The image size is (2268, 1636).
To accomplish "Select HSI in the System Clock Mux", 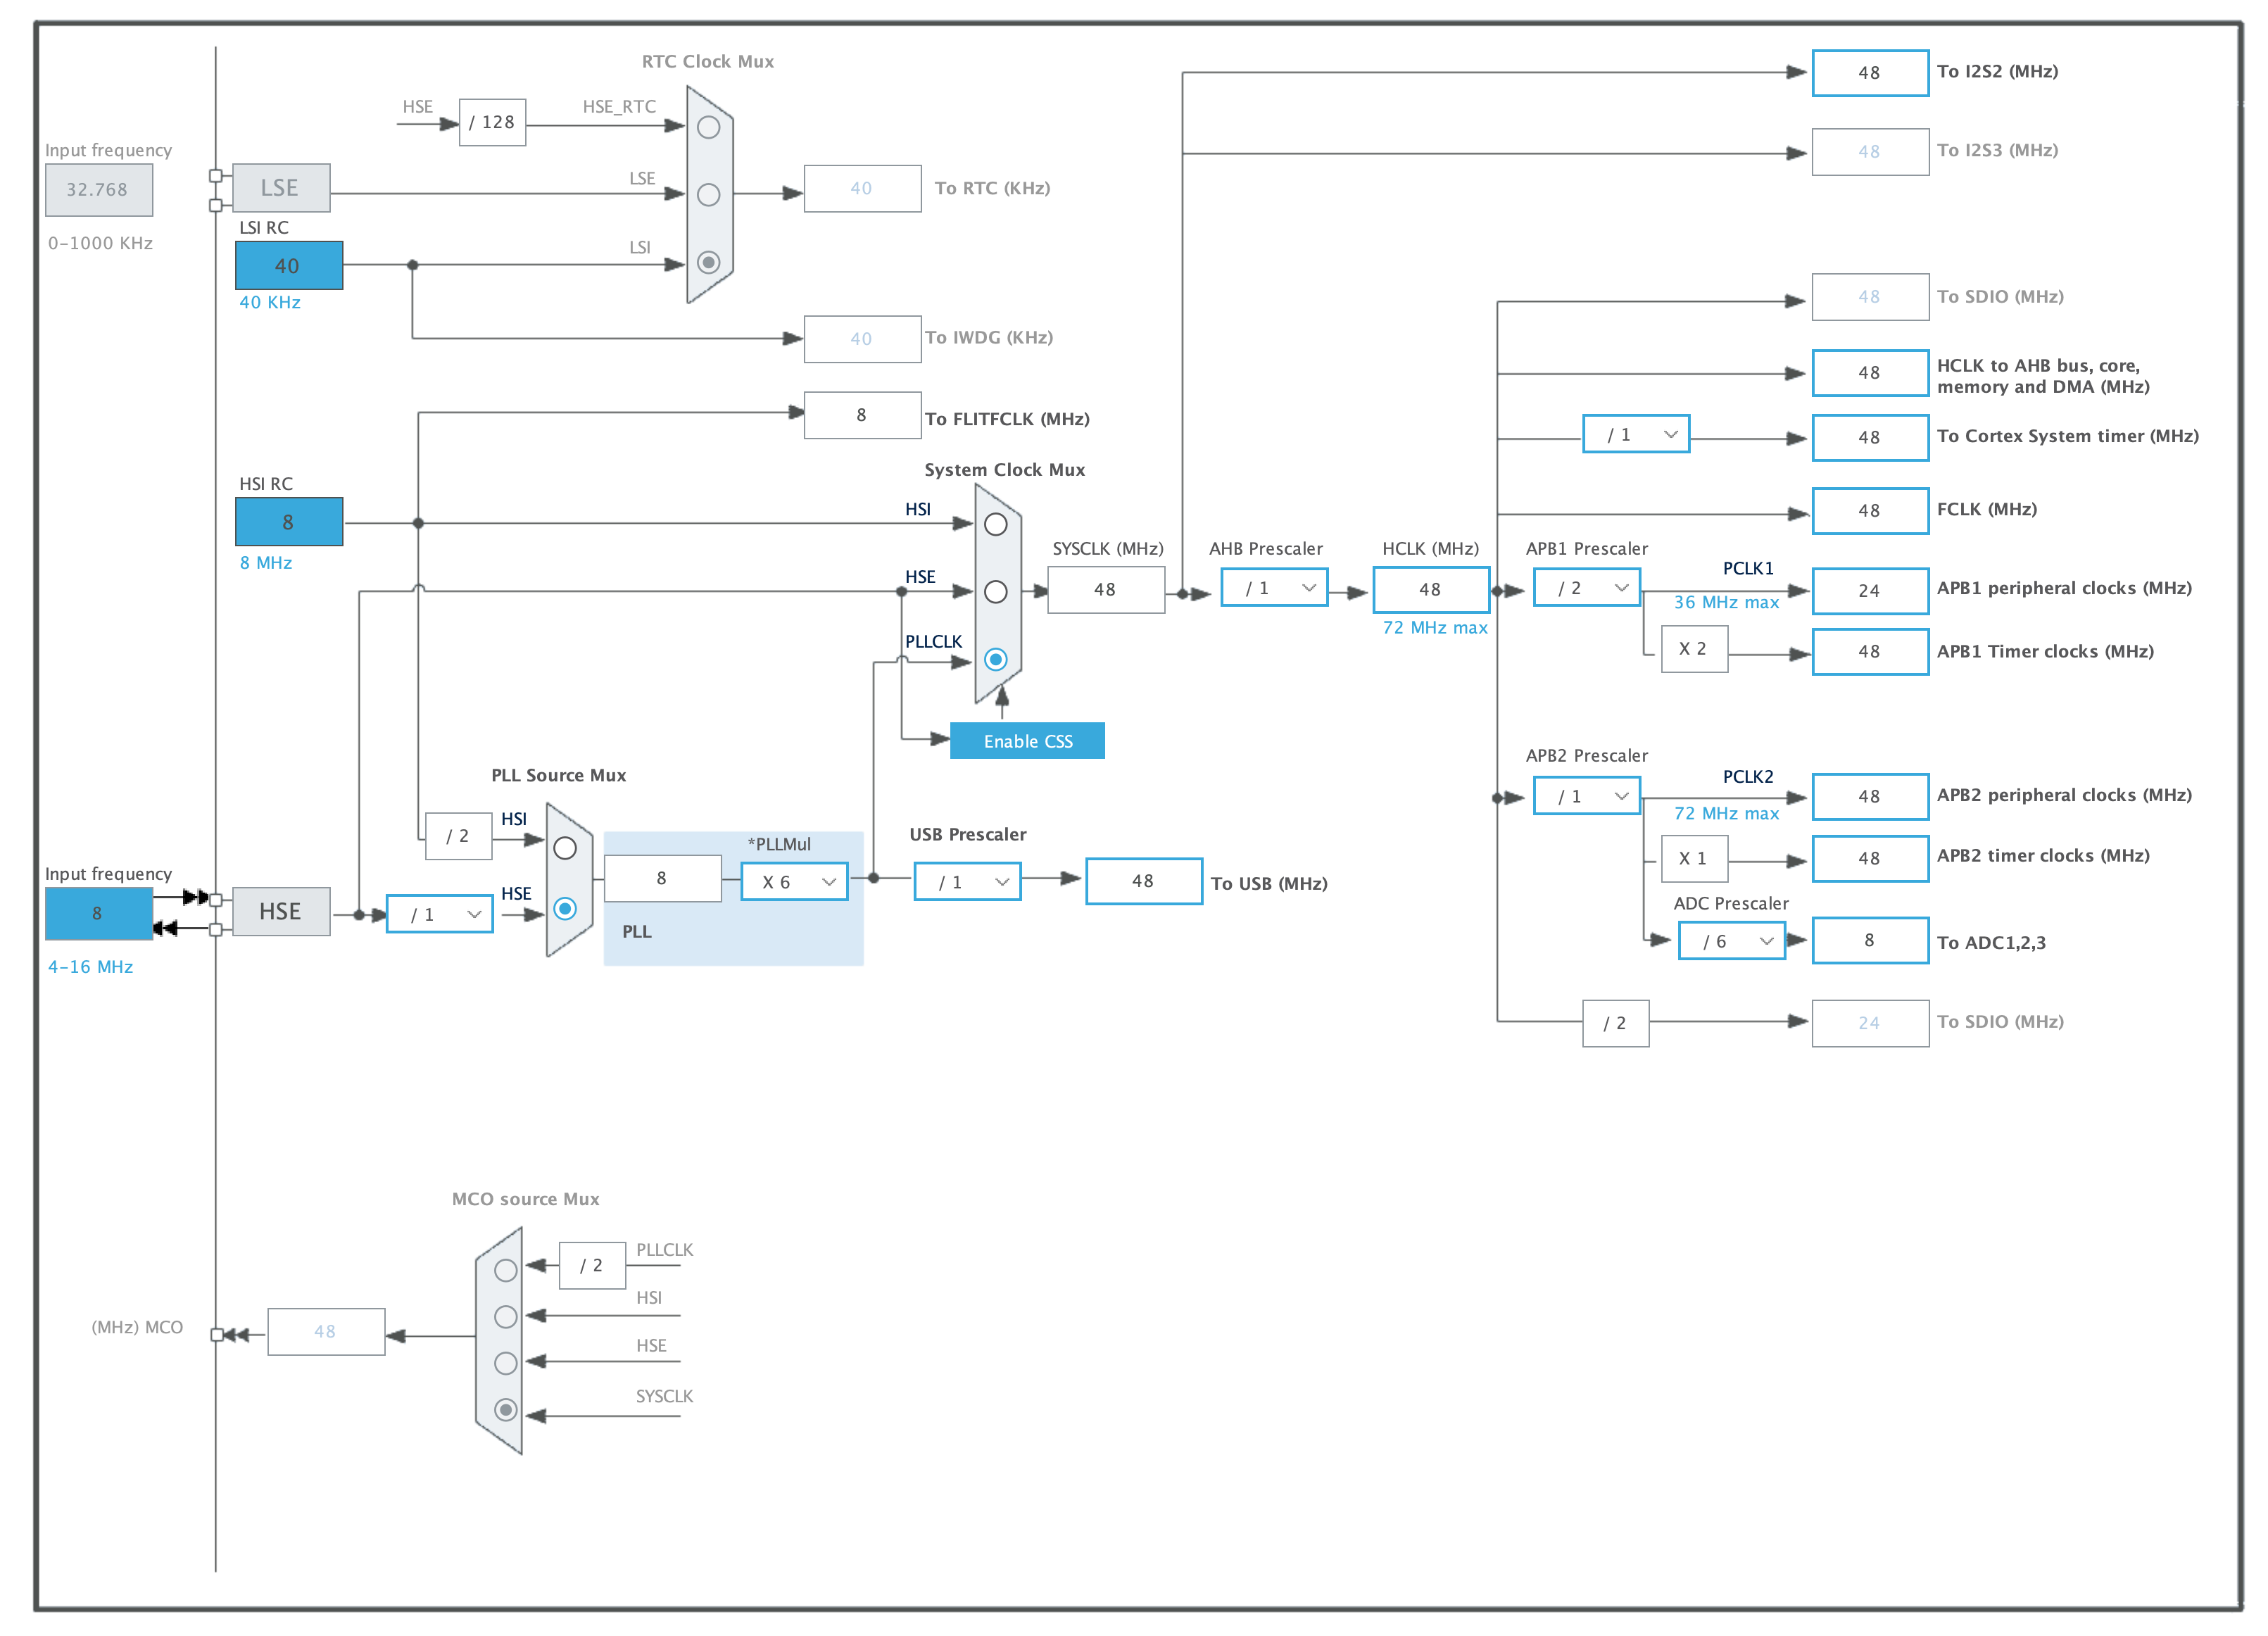I will click(996, 523).
